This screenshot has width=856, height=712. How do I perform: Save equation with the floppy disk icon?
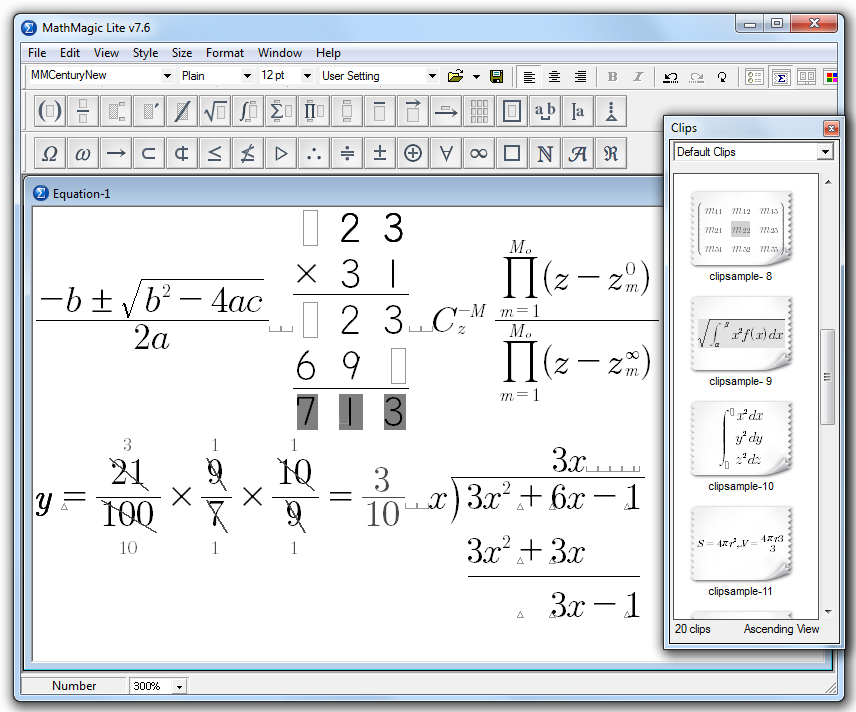click(x=497, y=76)
